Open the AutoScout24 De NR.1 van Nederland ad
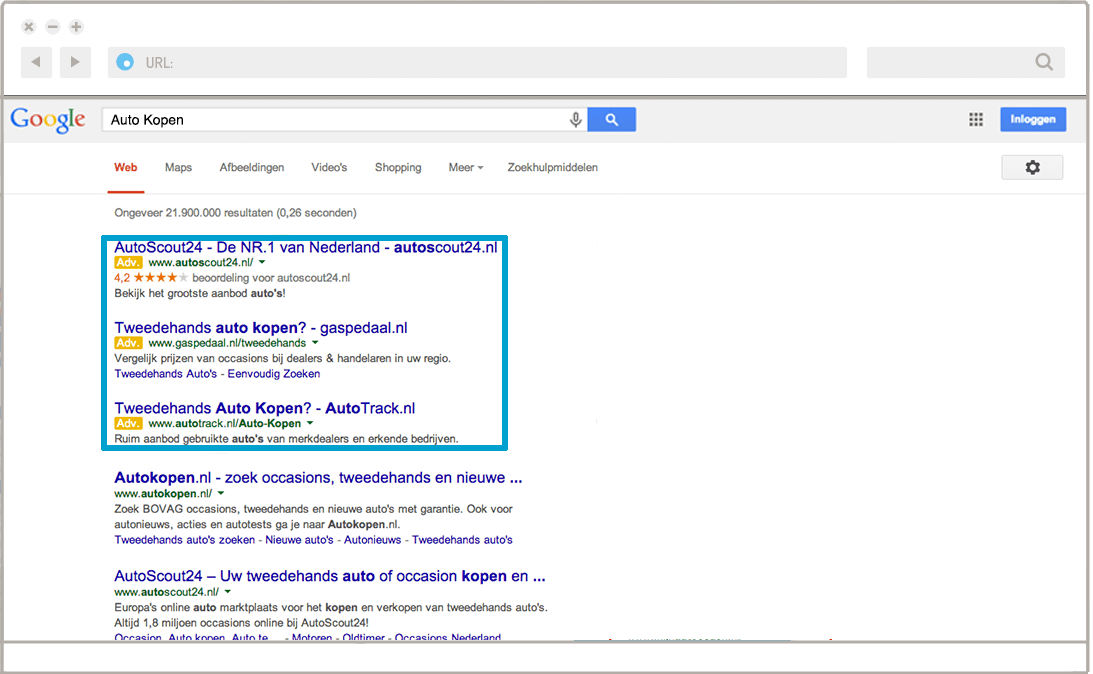The image size is (1093, 674). click(306, 247)
